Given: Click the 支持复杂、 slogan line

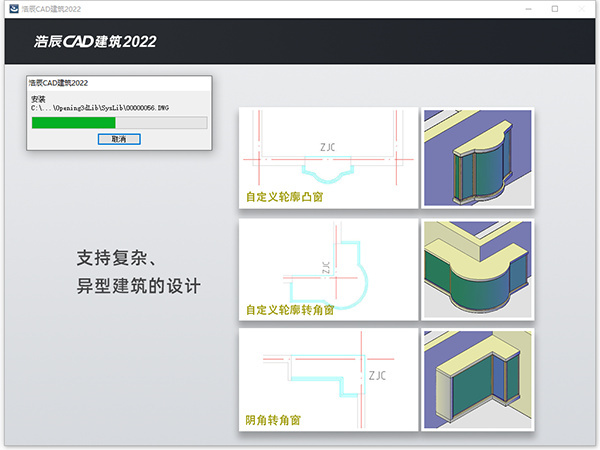Looking at the screenshot, I should (x=117, y=258).
